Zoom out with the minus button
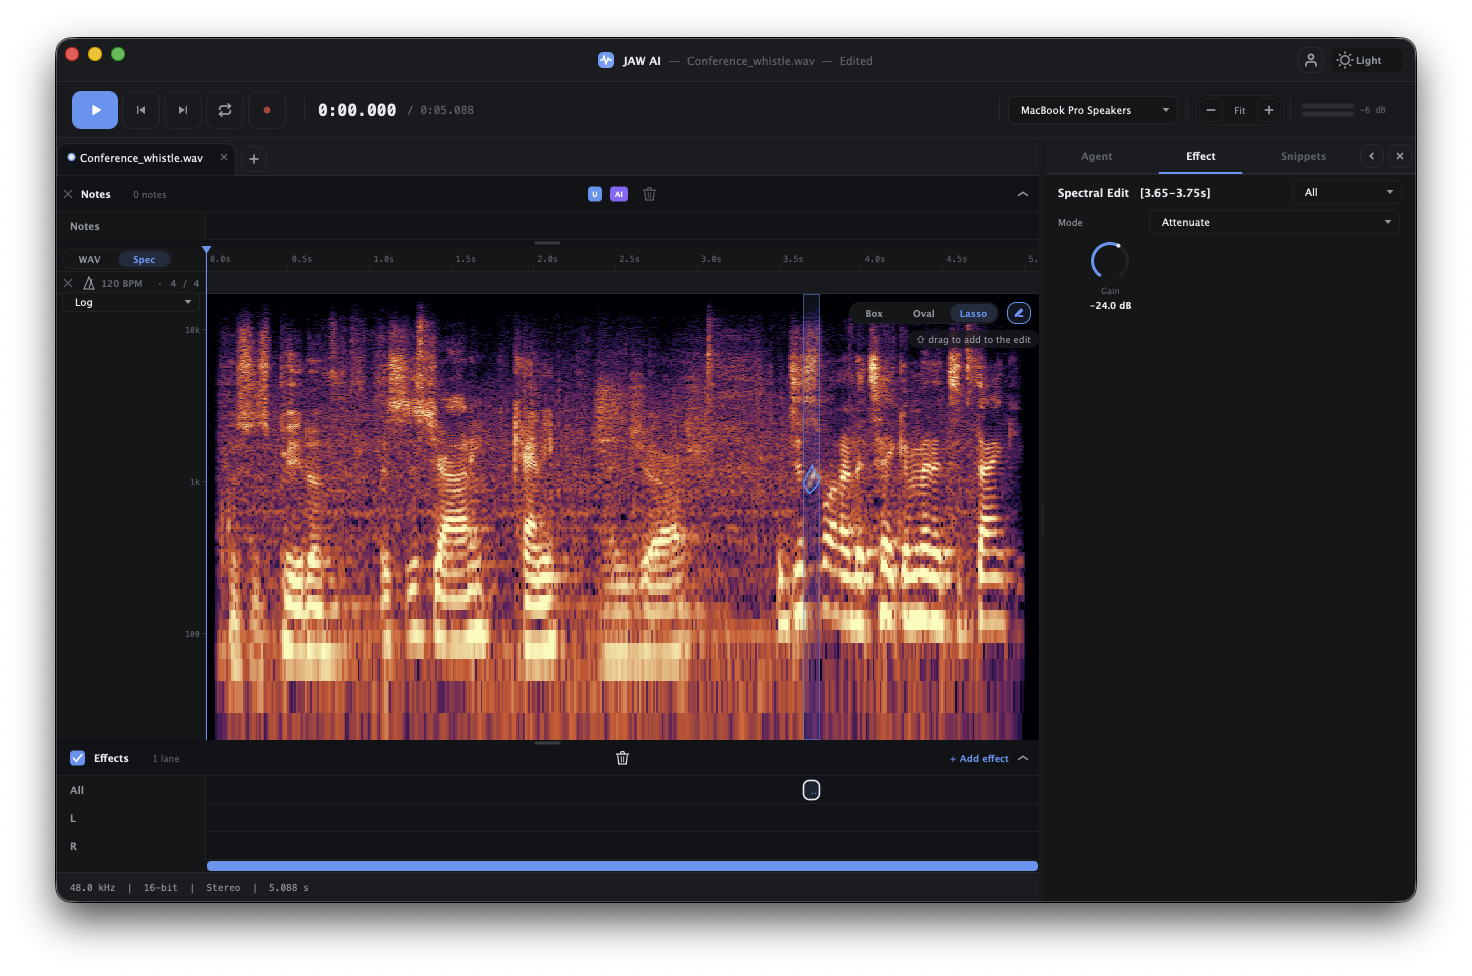 point(1211,110)
